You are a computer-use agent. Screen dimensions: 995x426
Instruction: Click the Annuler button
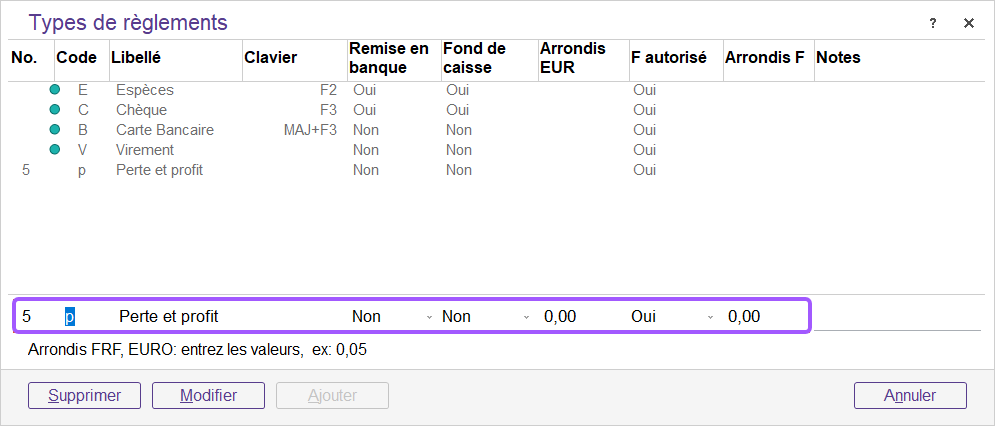910,395
